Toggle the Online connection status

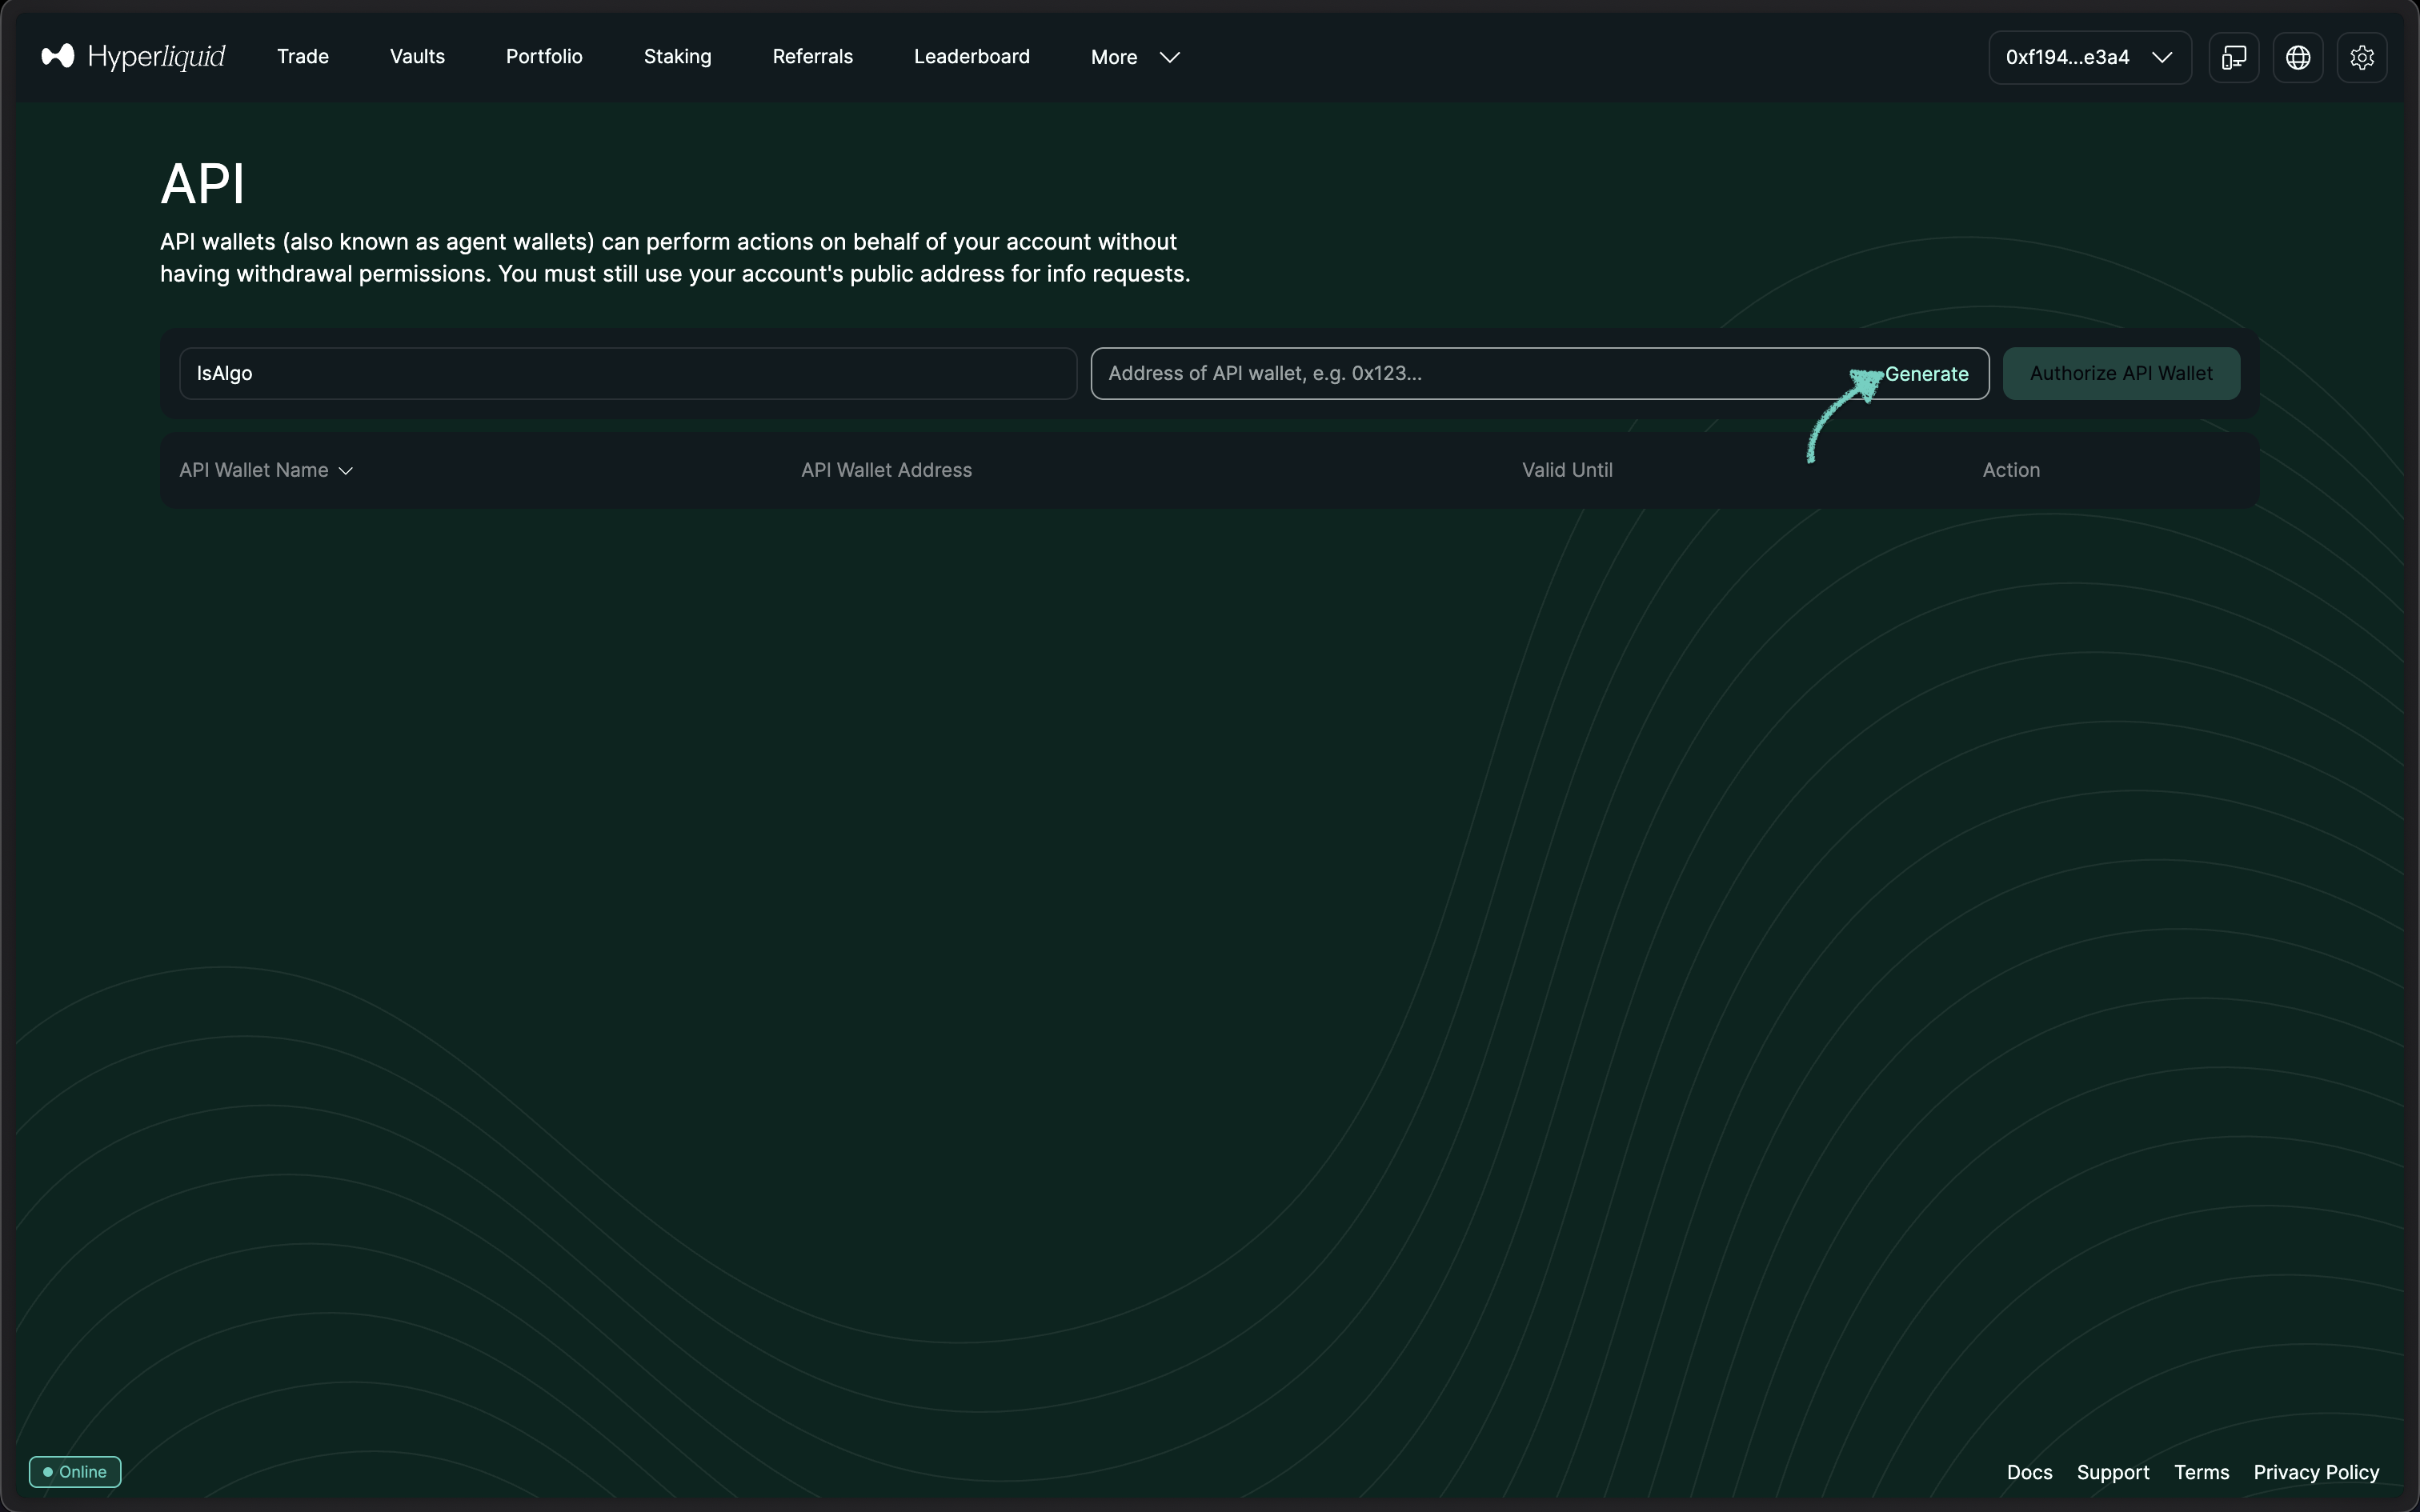74,1471
